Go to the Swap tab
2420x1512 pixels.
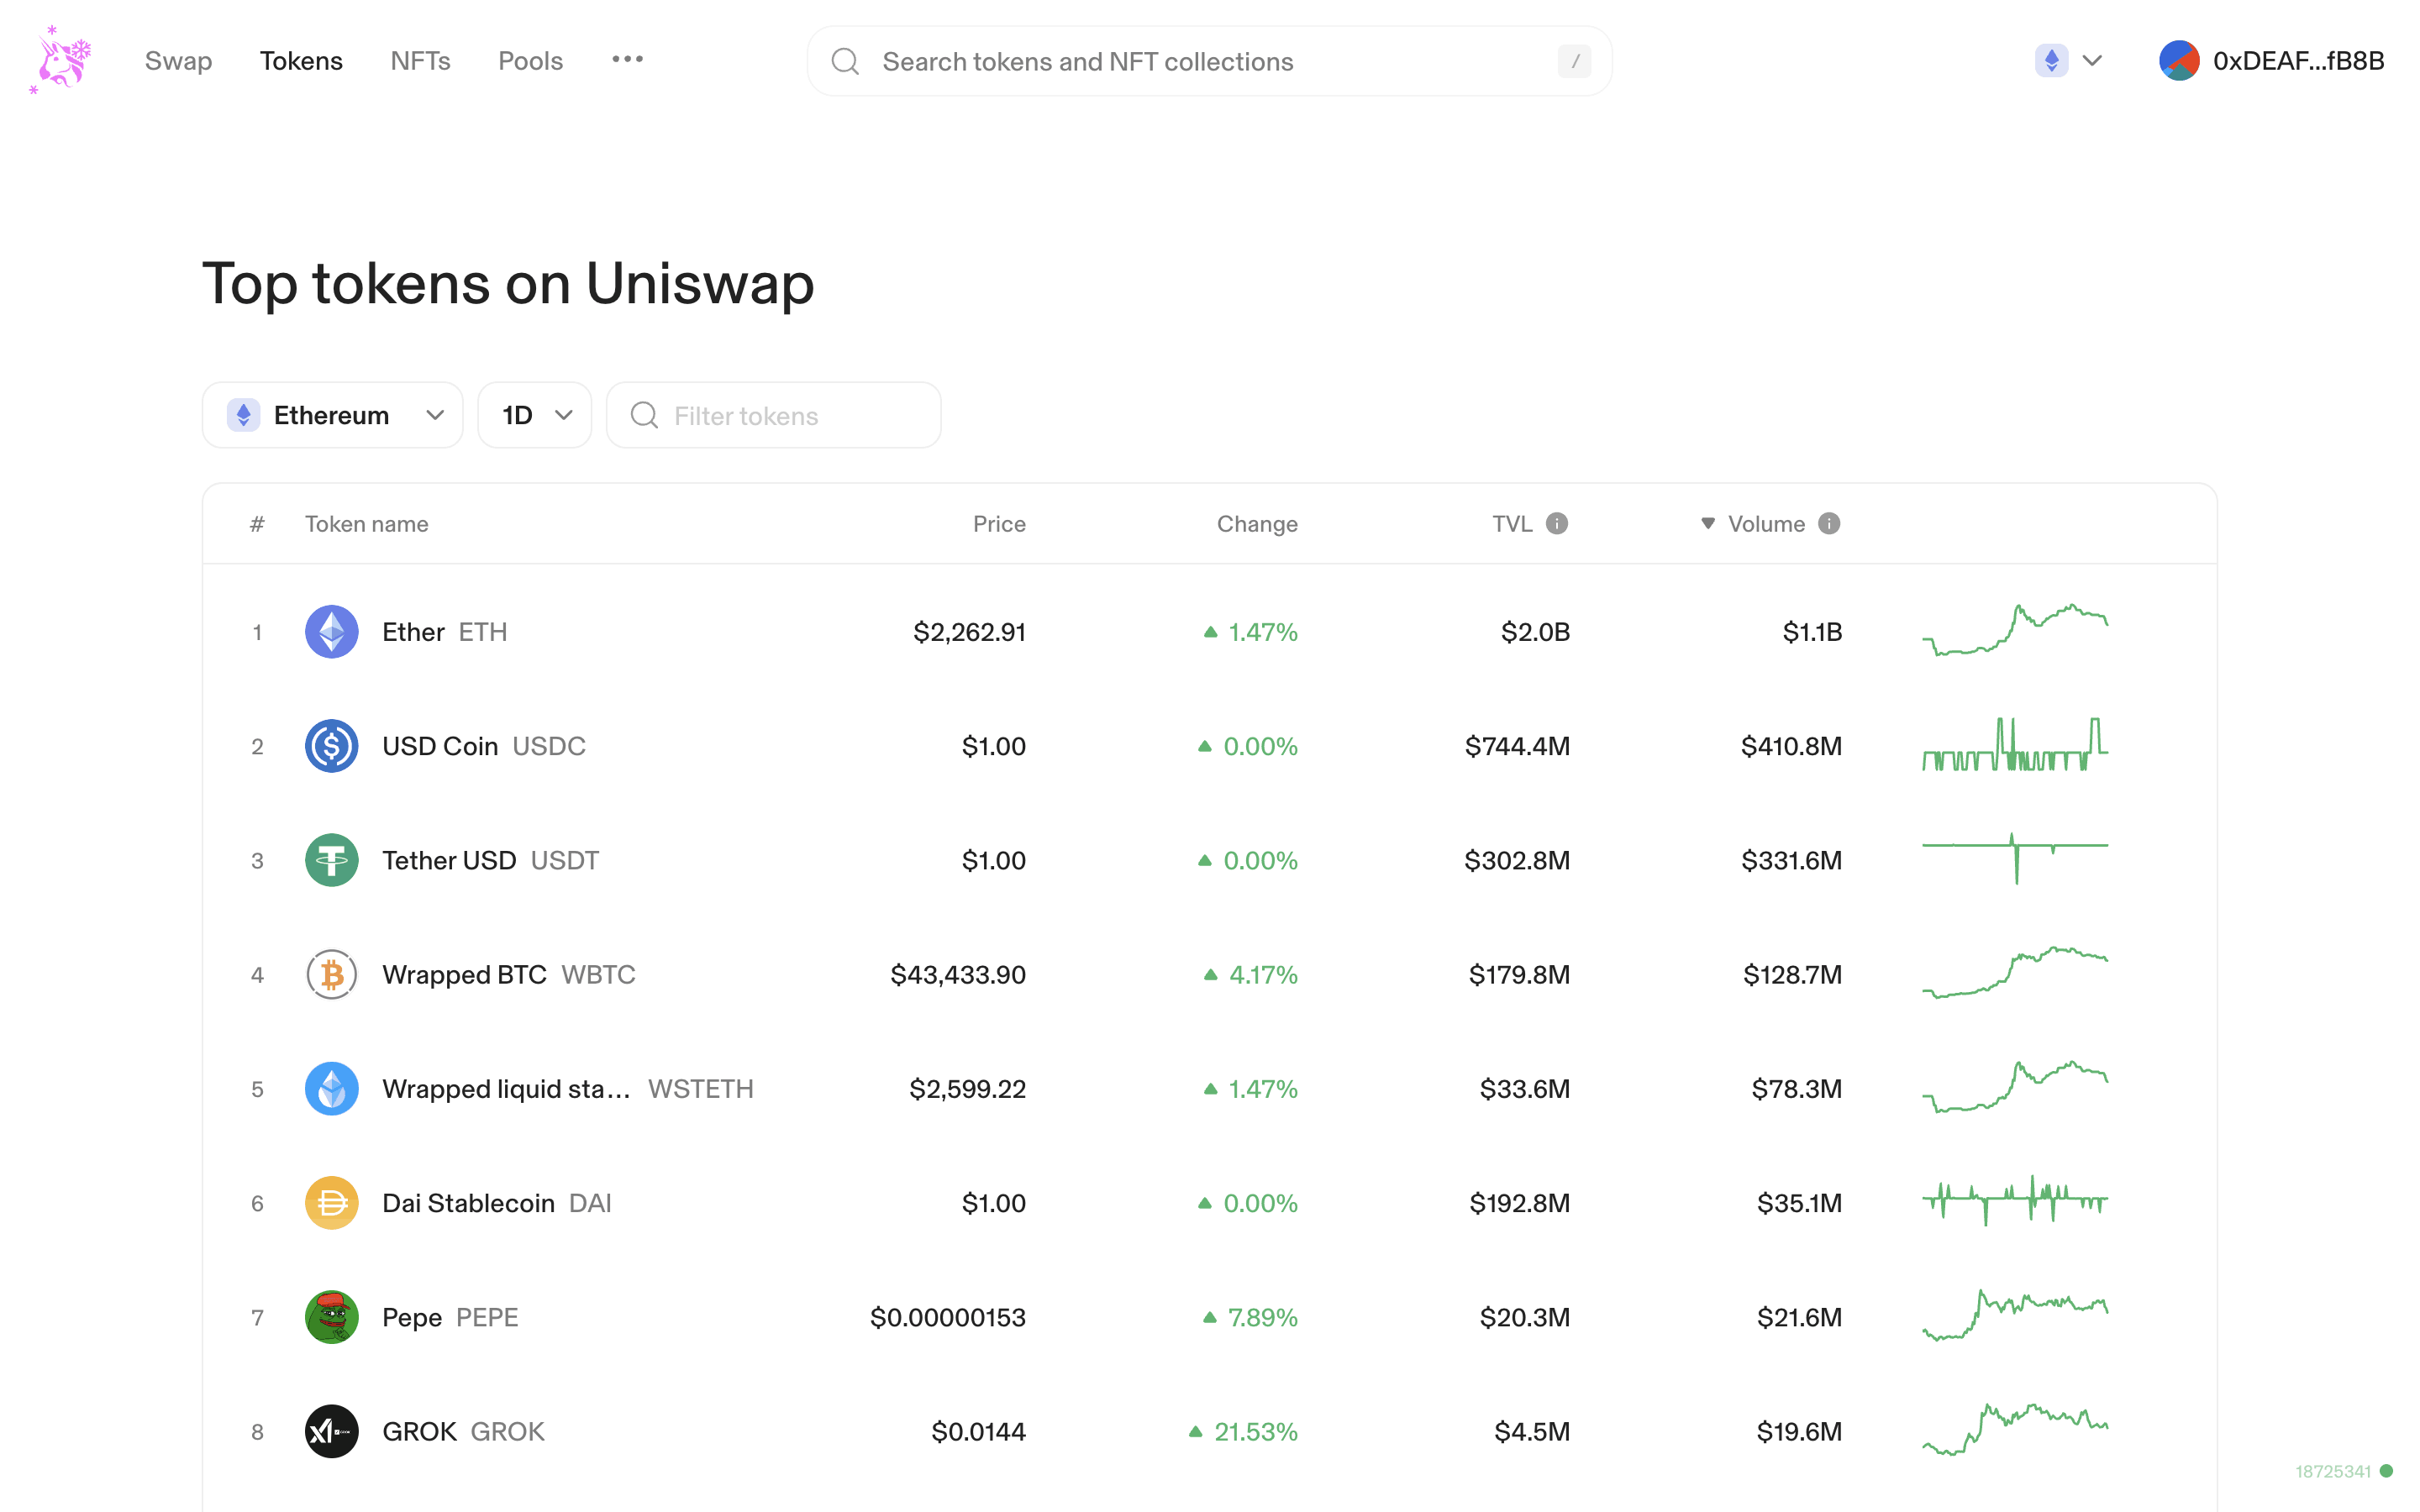click(x=178, y=61)
